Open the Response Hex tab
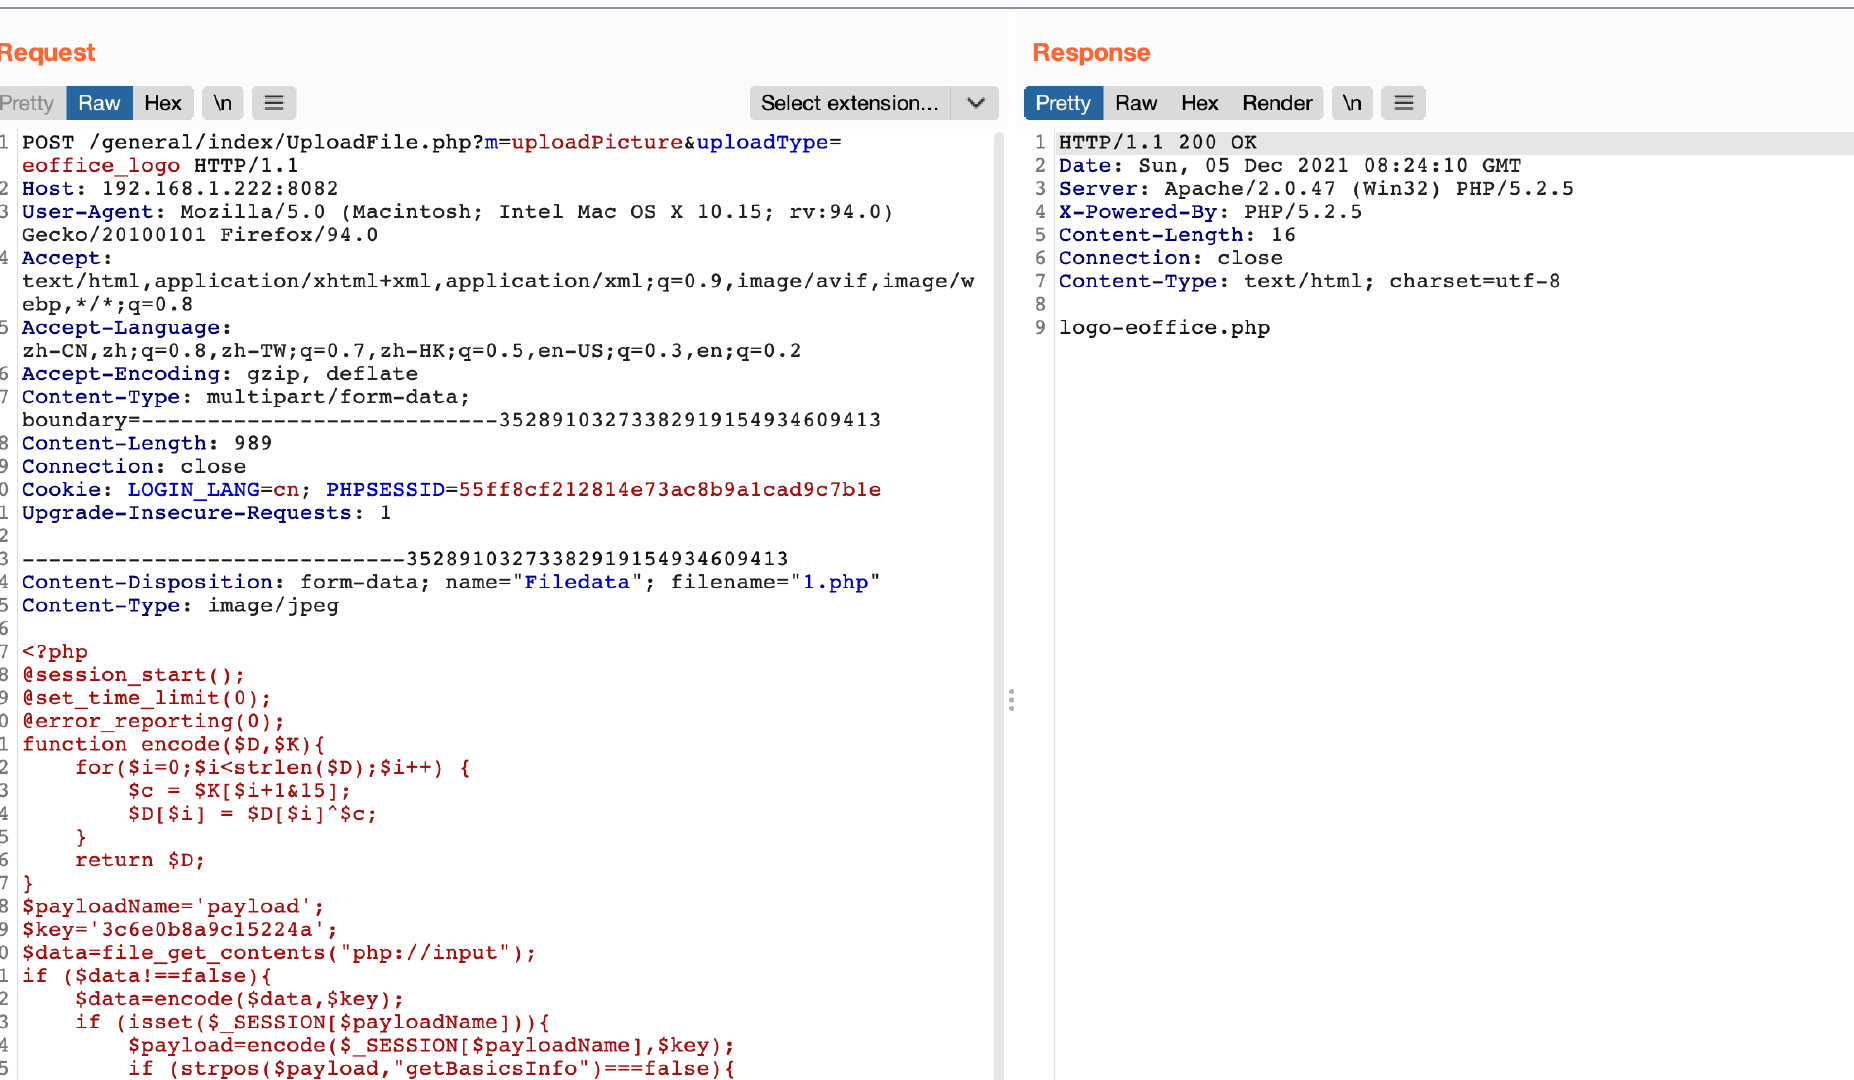 coord(1200,103)
